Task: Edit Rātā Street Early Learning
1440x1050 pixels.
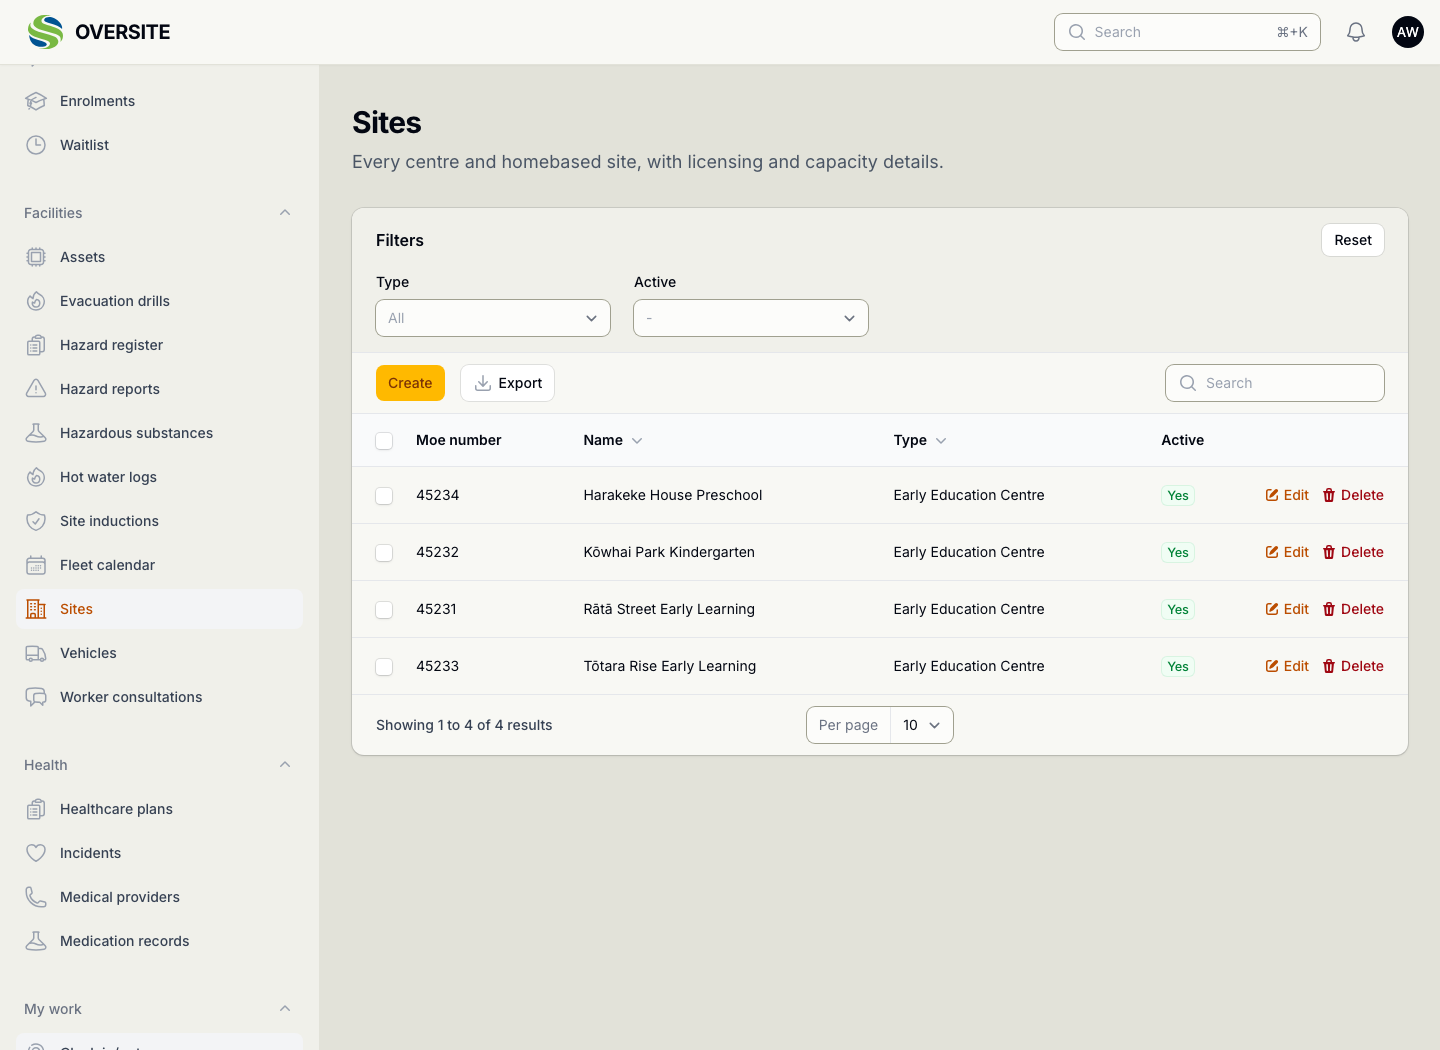Action: pyautogui.click(x=1287, y=609)
